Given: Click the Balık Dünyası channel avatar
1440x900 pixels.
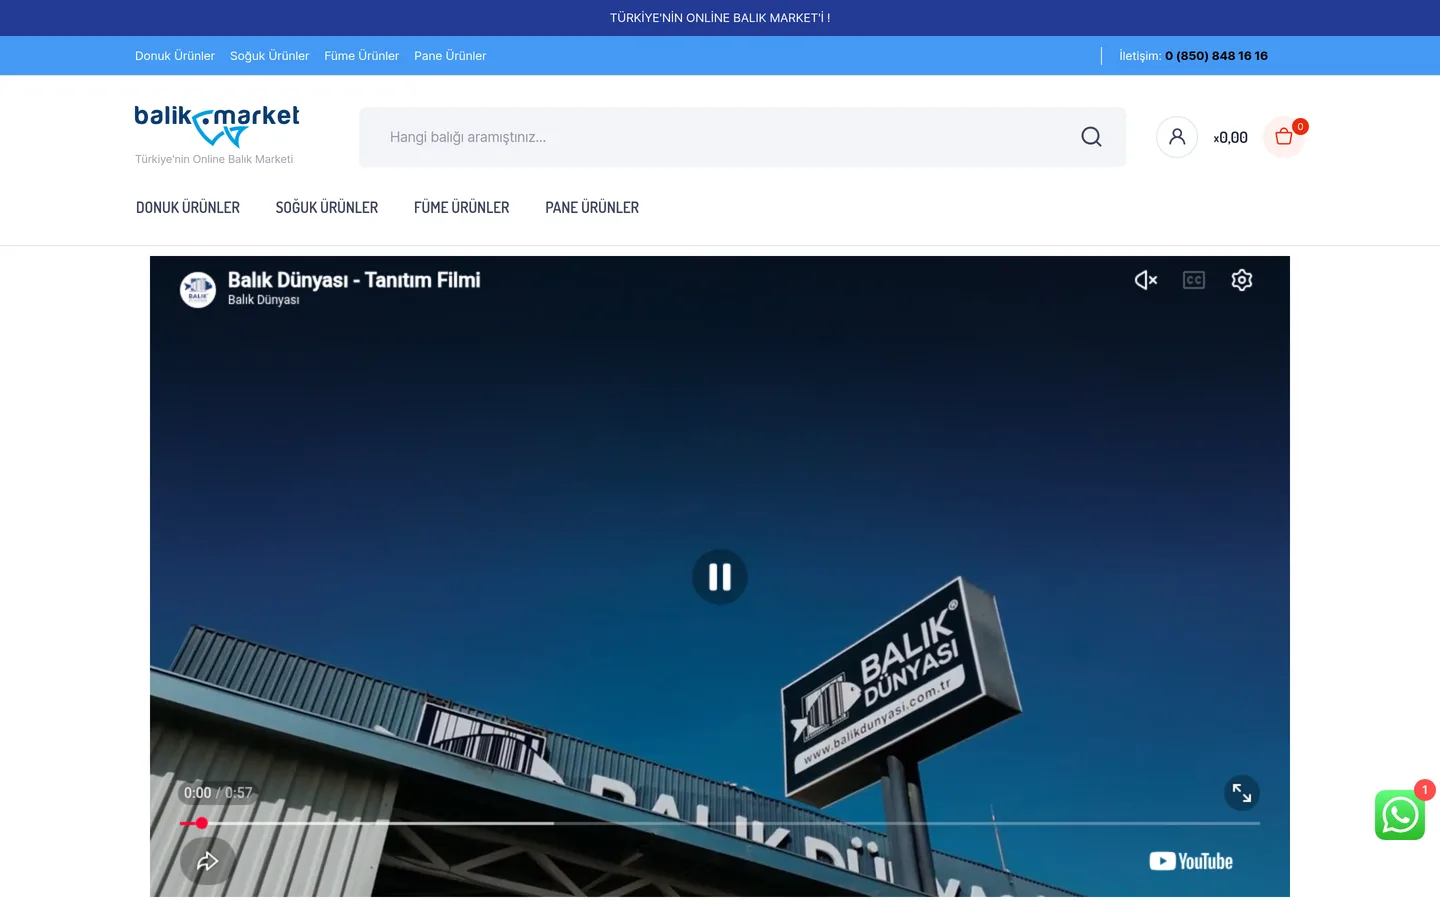Looking at the screenshot, I should click(198, 290).
